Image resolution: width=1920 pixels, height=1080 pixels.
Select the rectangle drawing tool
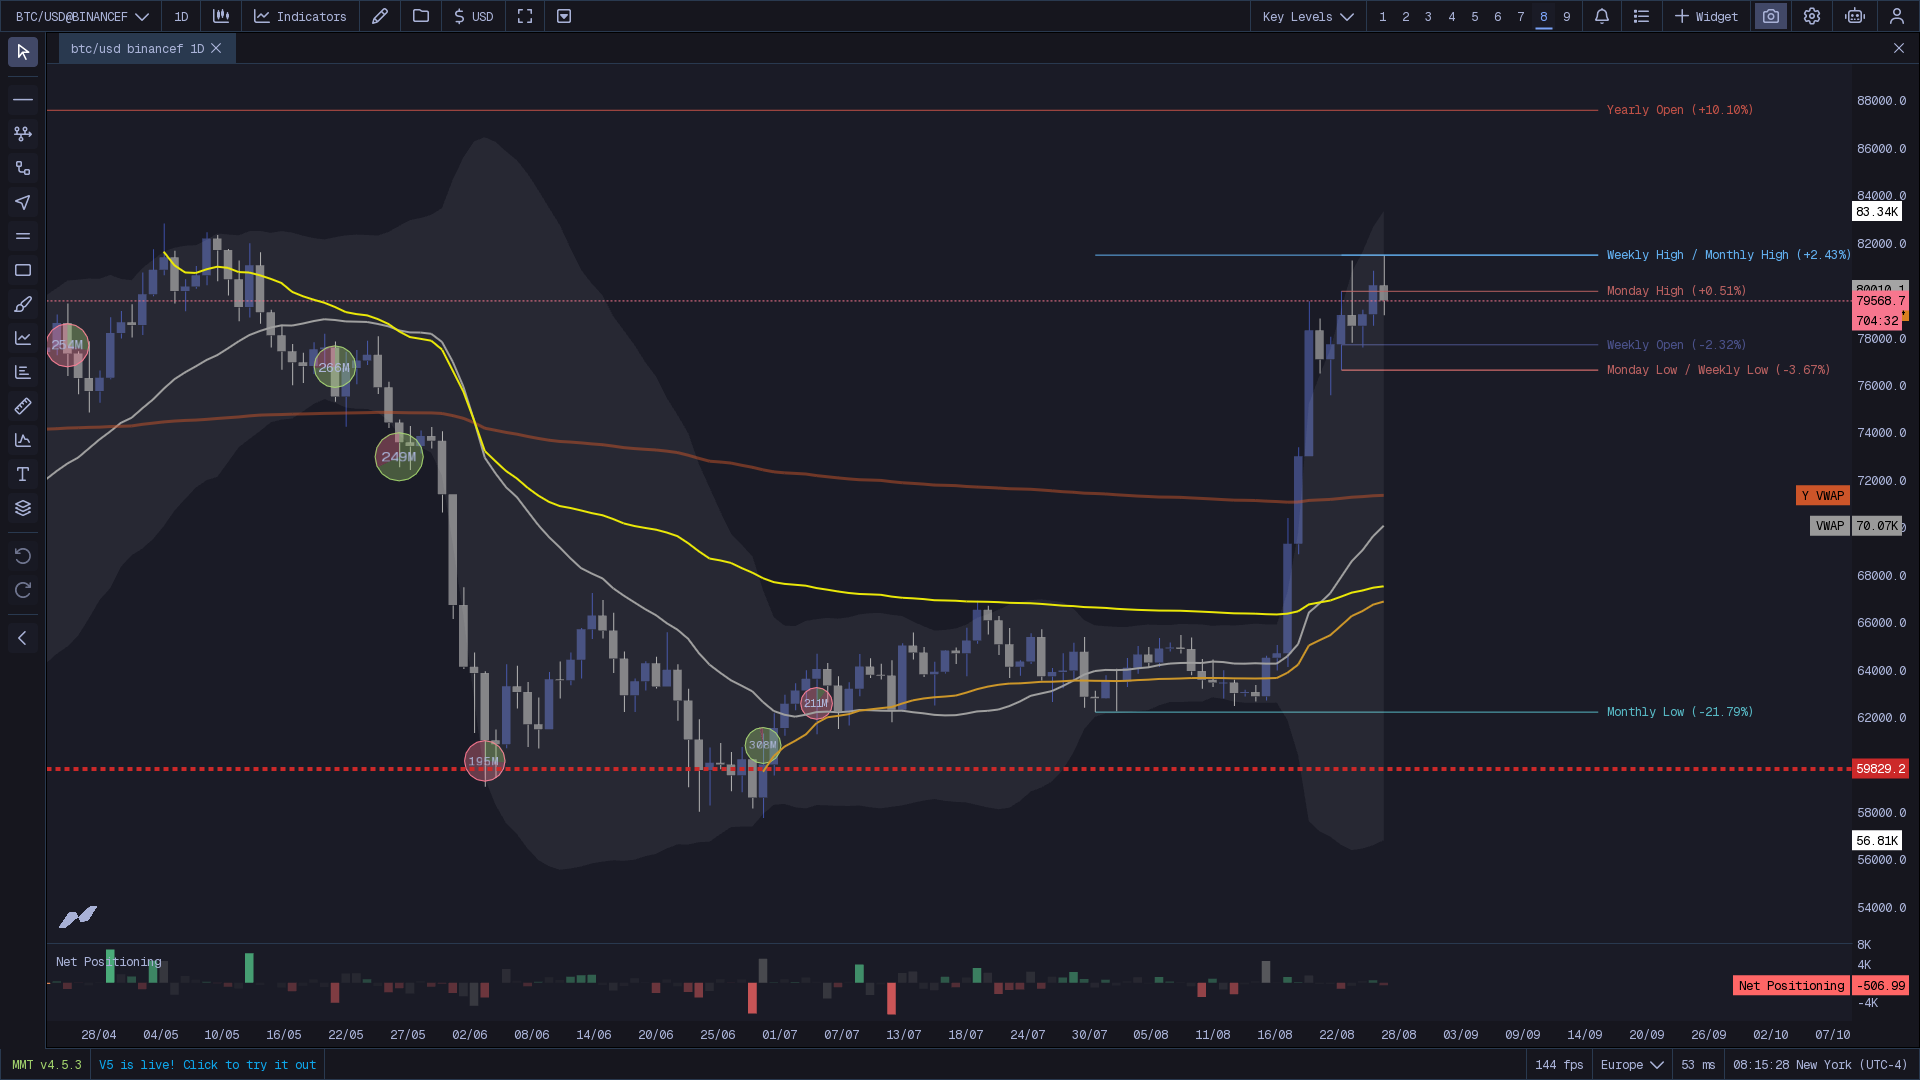(x=23, y=270)
